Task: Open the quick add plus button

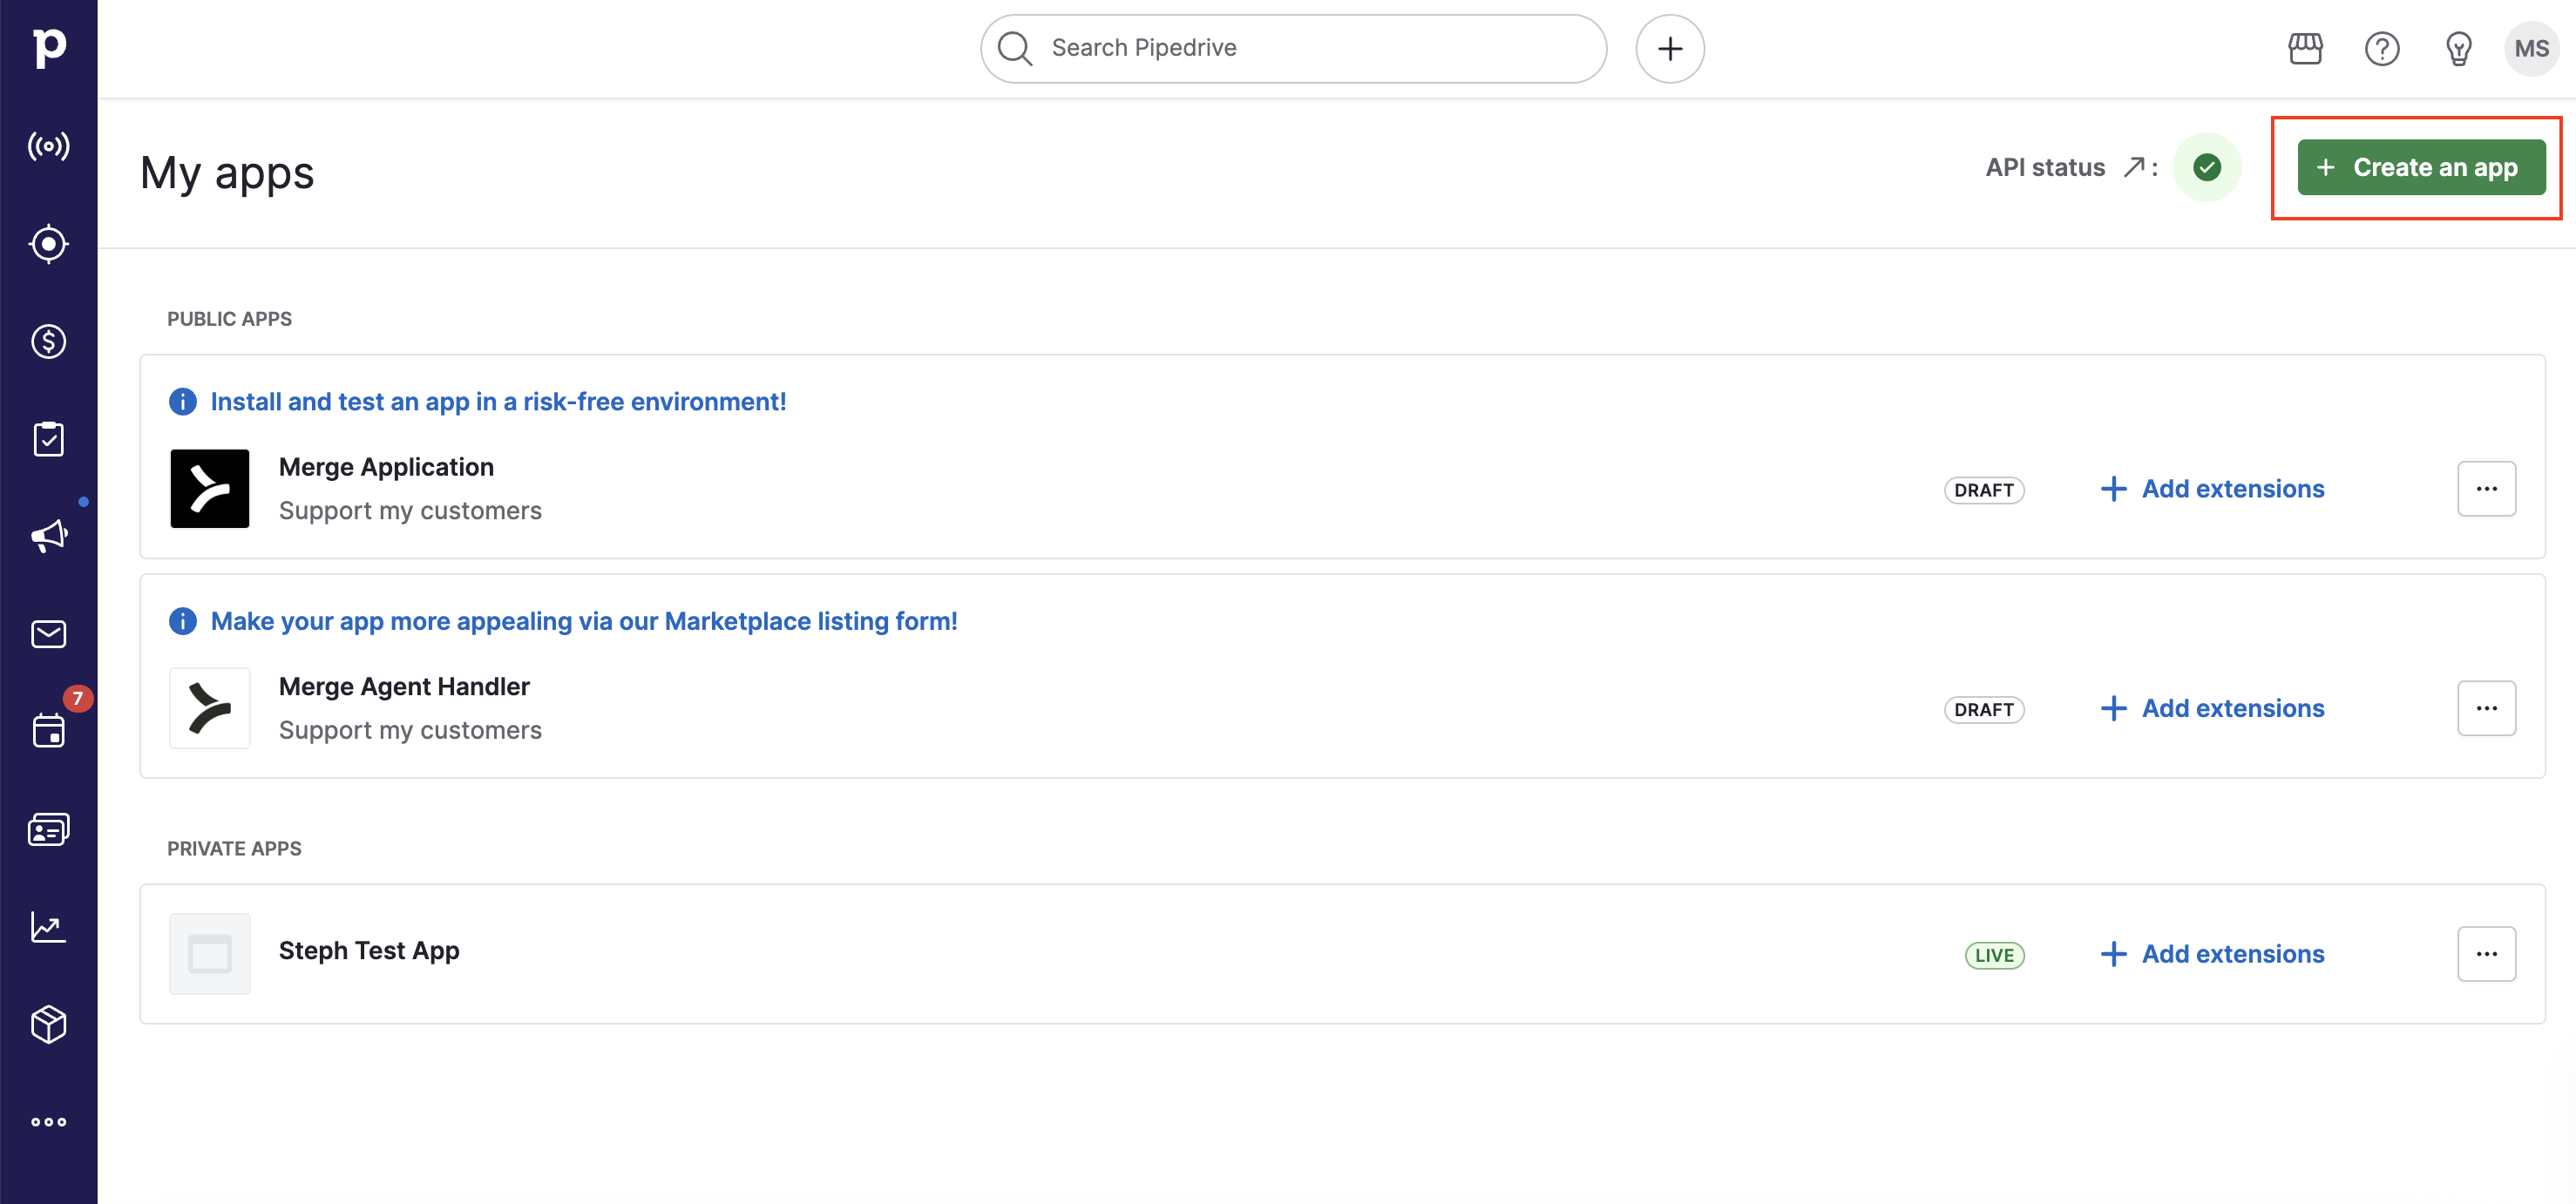Action: 1669,48
